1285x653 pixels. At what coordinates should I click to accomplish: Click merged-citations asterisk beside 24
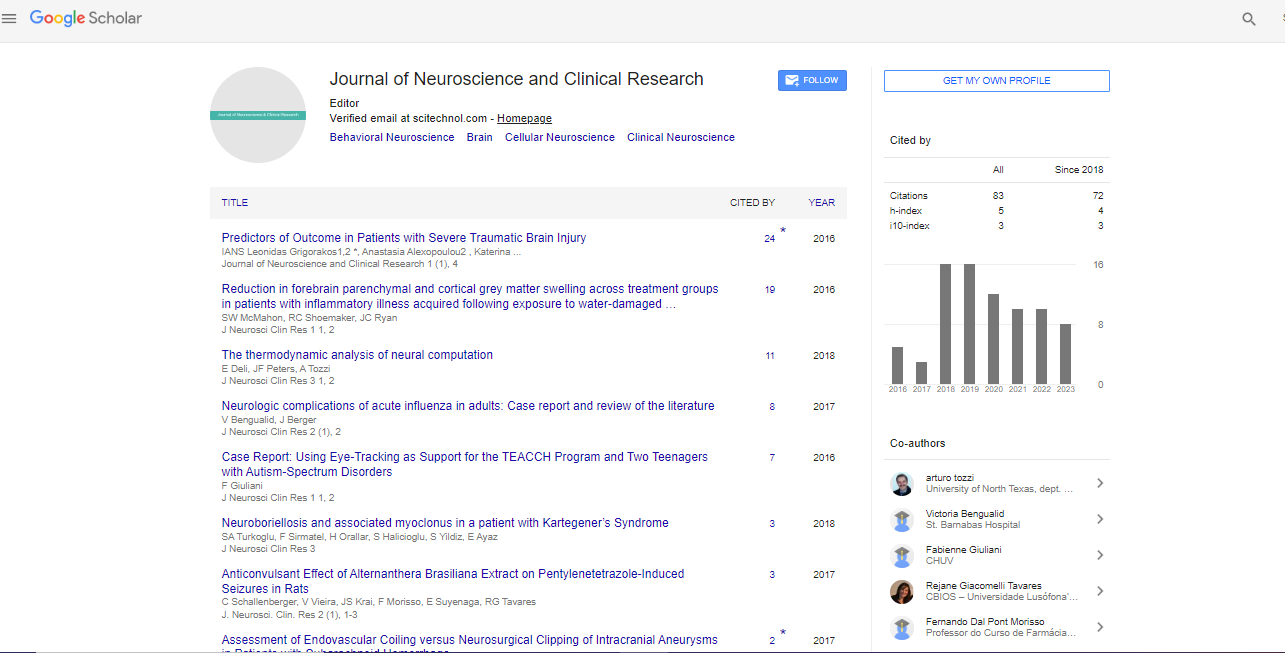782,231
